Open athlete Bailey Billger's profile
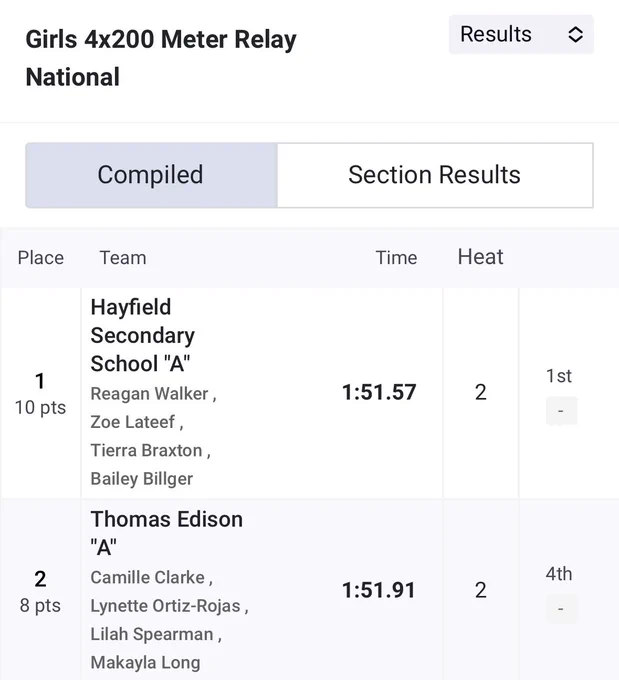The height and width of the screenshot is (680, 619). [x=142, y=479]
